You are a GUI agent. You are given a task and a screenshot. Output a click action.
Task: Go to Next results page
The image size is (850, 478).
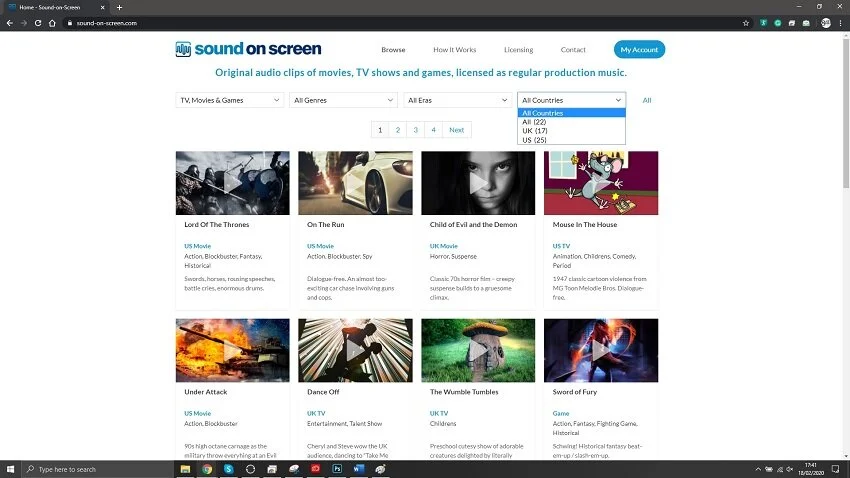[x=456, y=130]
